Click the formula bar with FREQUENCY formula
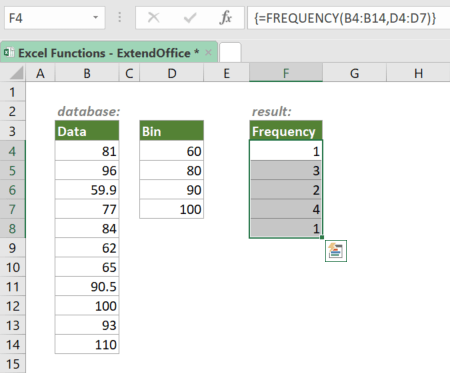The width and height of the screenshot is (450, 373). [348, 18]
